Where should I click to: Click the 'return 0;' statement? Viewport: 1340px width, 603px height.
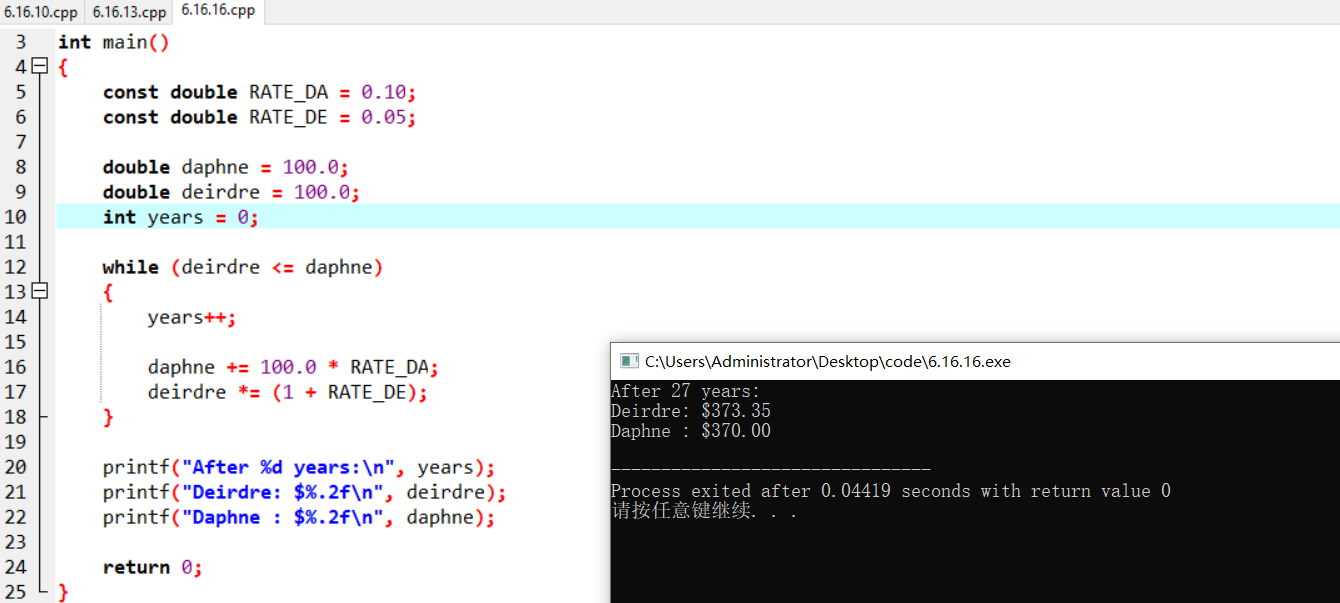click(152, 567)
